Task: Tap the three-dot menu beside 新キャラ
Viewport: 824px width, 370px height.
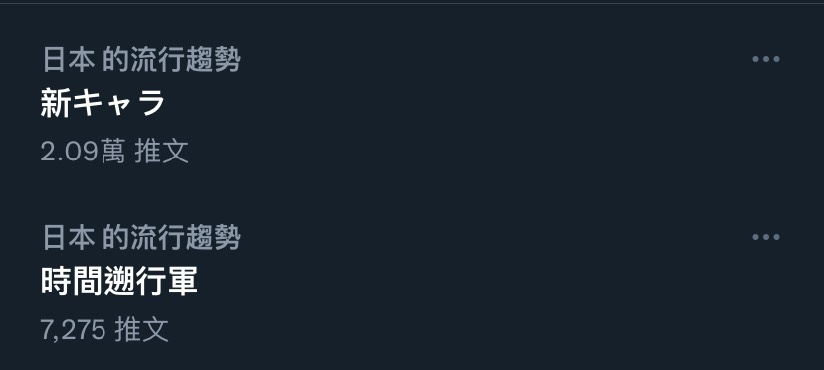Action: [x=766, y=59]
